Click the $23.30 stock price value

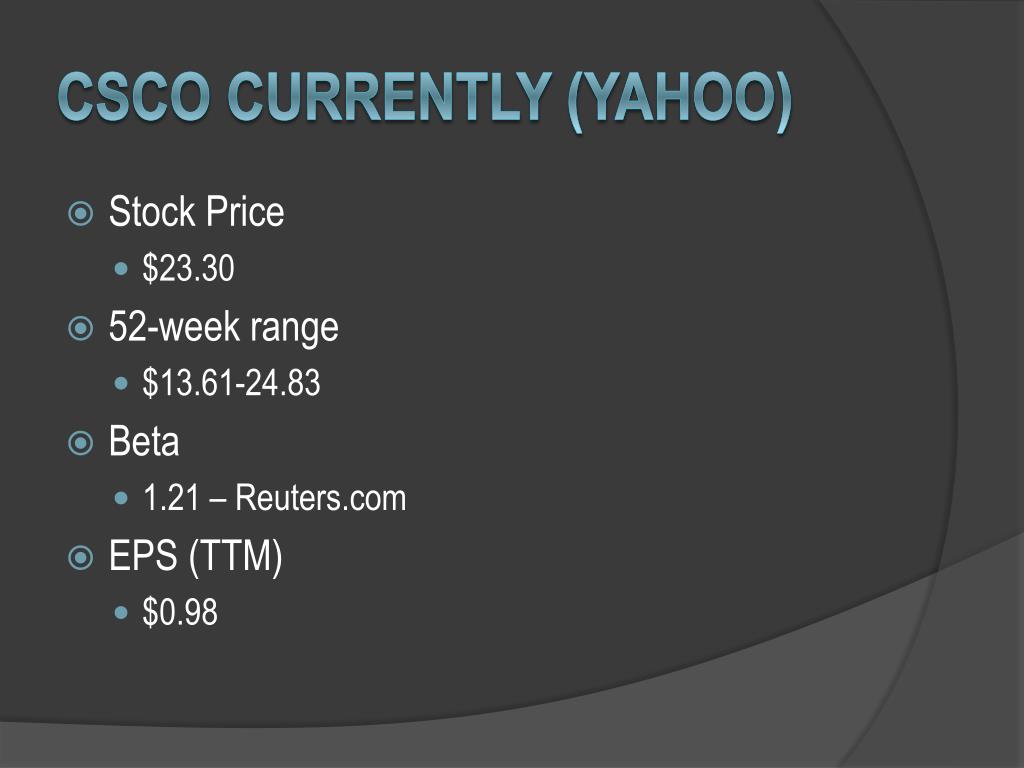click(188, 268)
